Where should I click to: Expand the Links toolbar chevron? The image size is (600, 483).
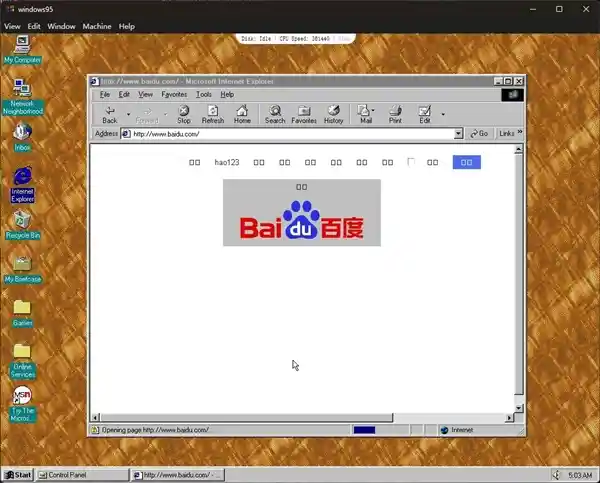tap(520, 132)
